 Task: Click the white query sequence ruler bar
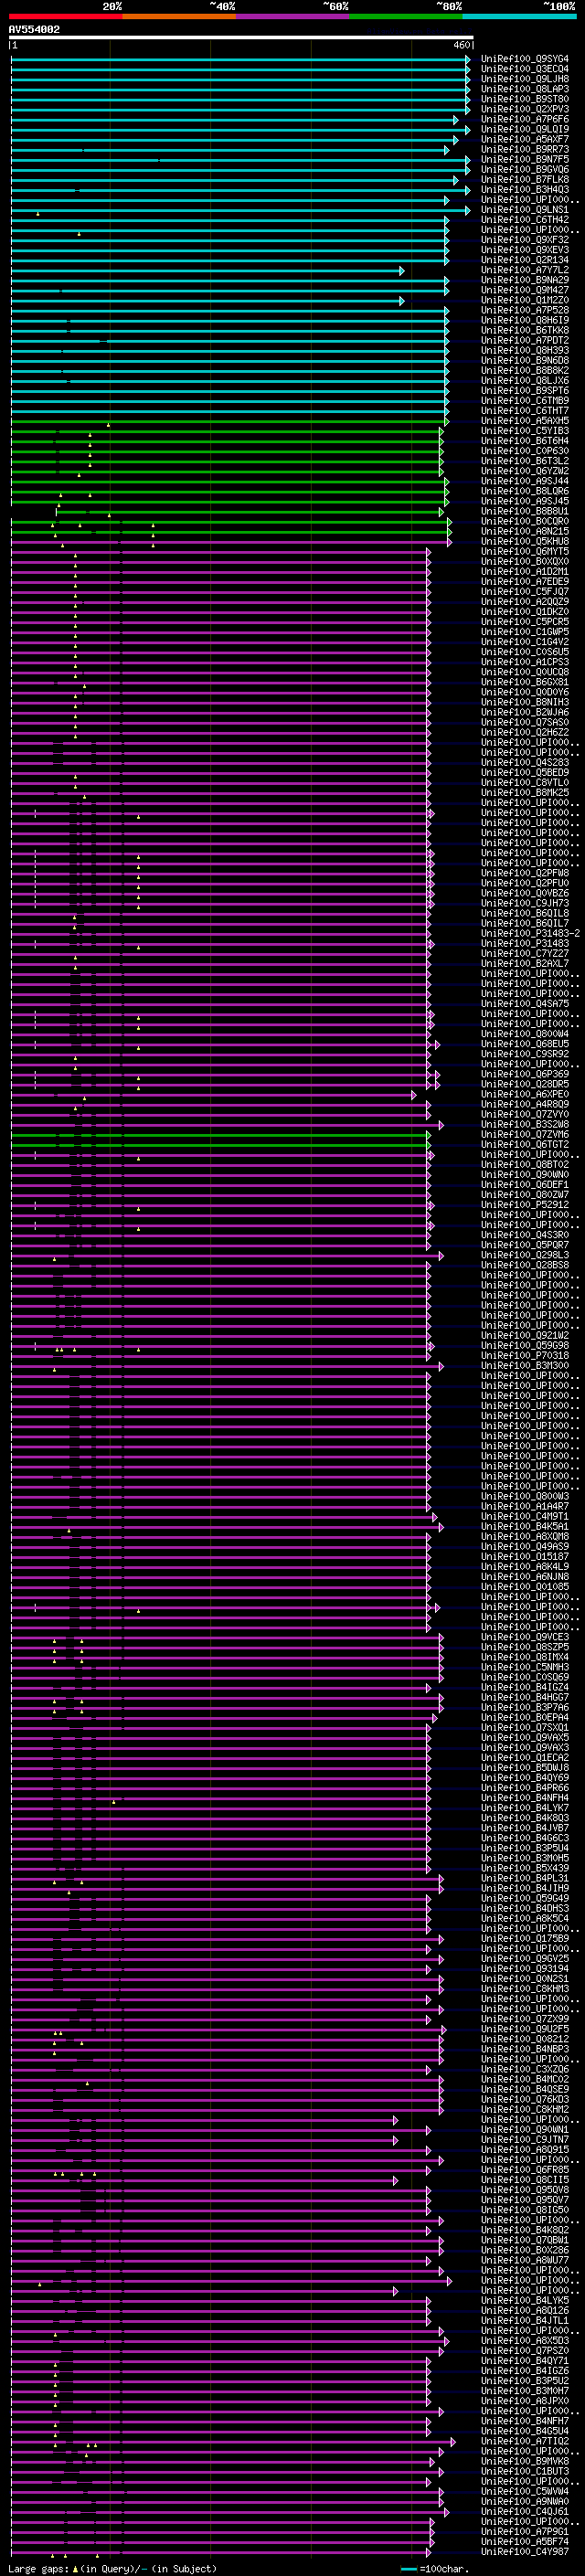pos(241,38)
